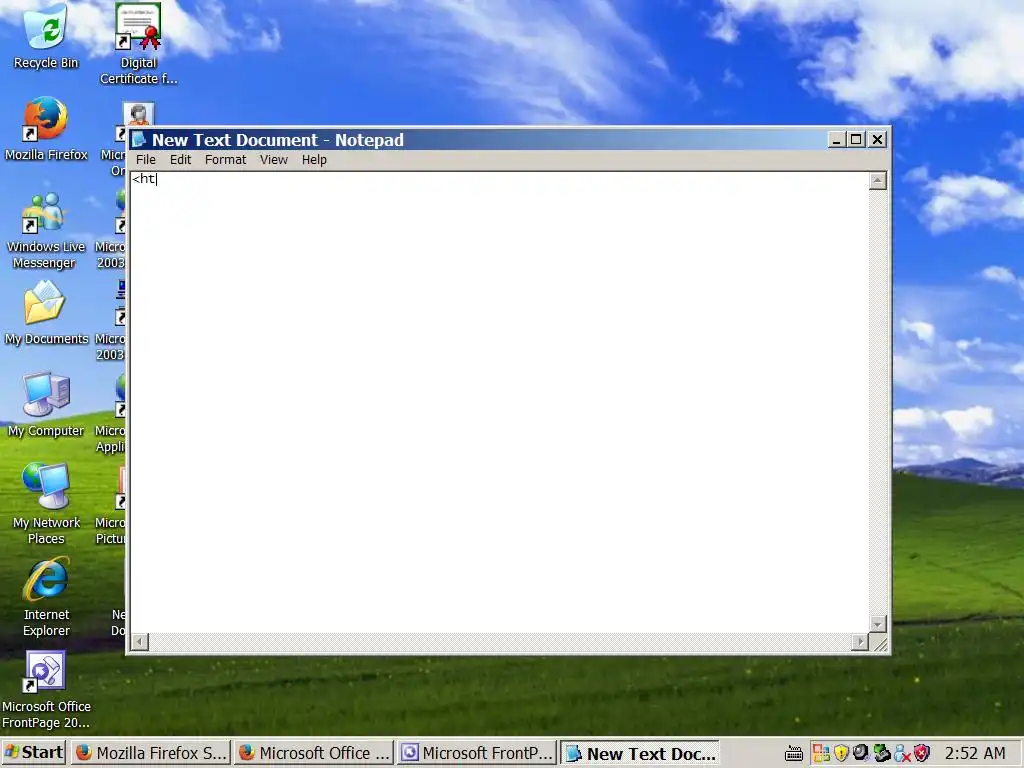Select the My Documents folder icon
Viewport: 1024px width, 768px height.
point(46,313)
